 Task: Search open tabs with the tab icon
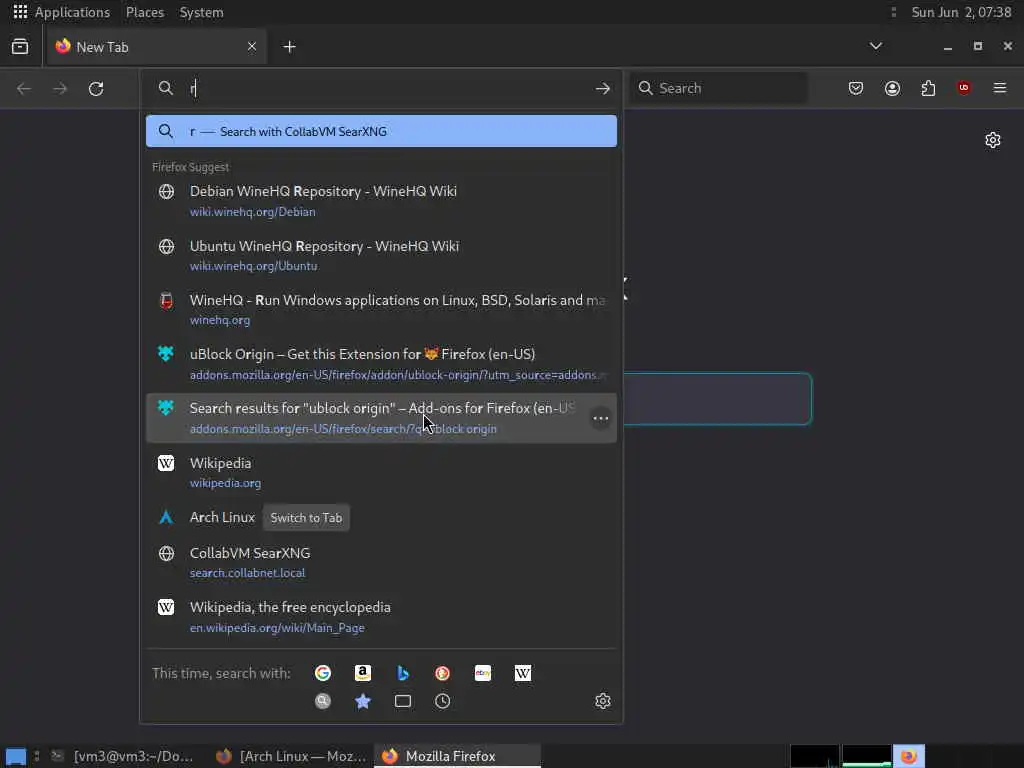[403, 701]
